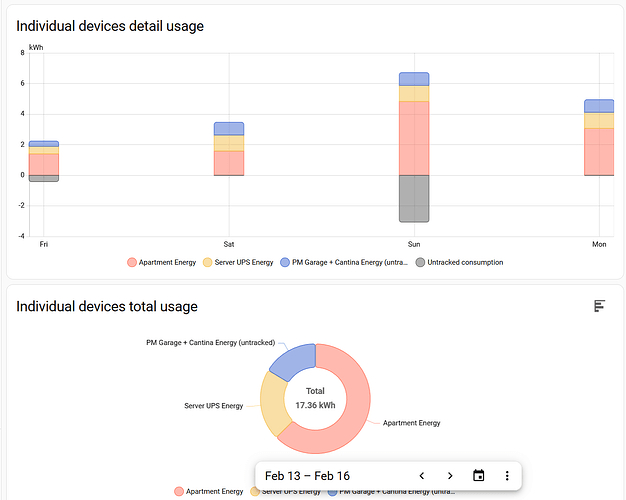
Task: Toggle Server UPS Energy in bar chart legend
Action: [x=238, y=262]
